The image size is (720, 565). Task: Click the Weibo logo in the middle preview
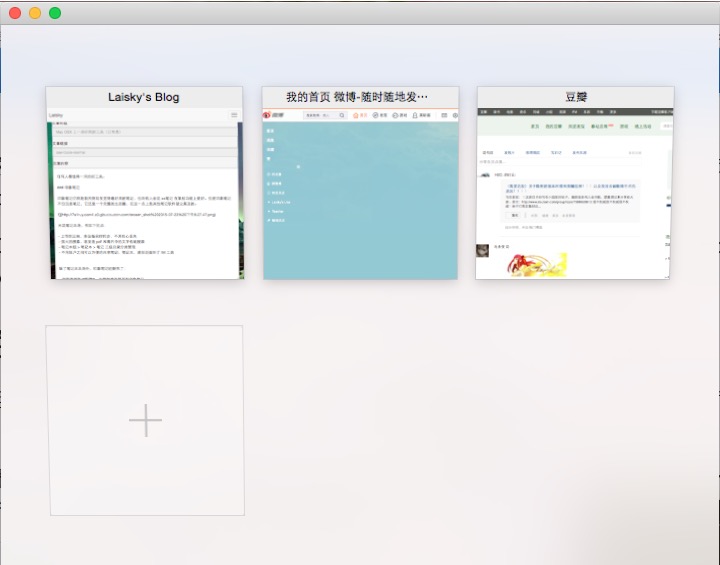[x=272, y=116]
